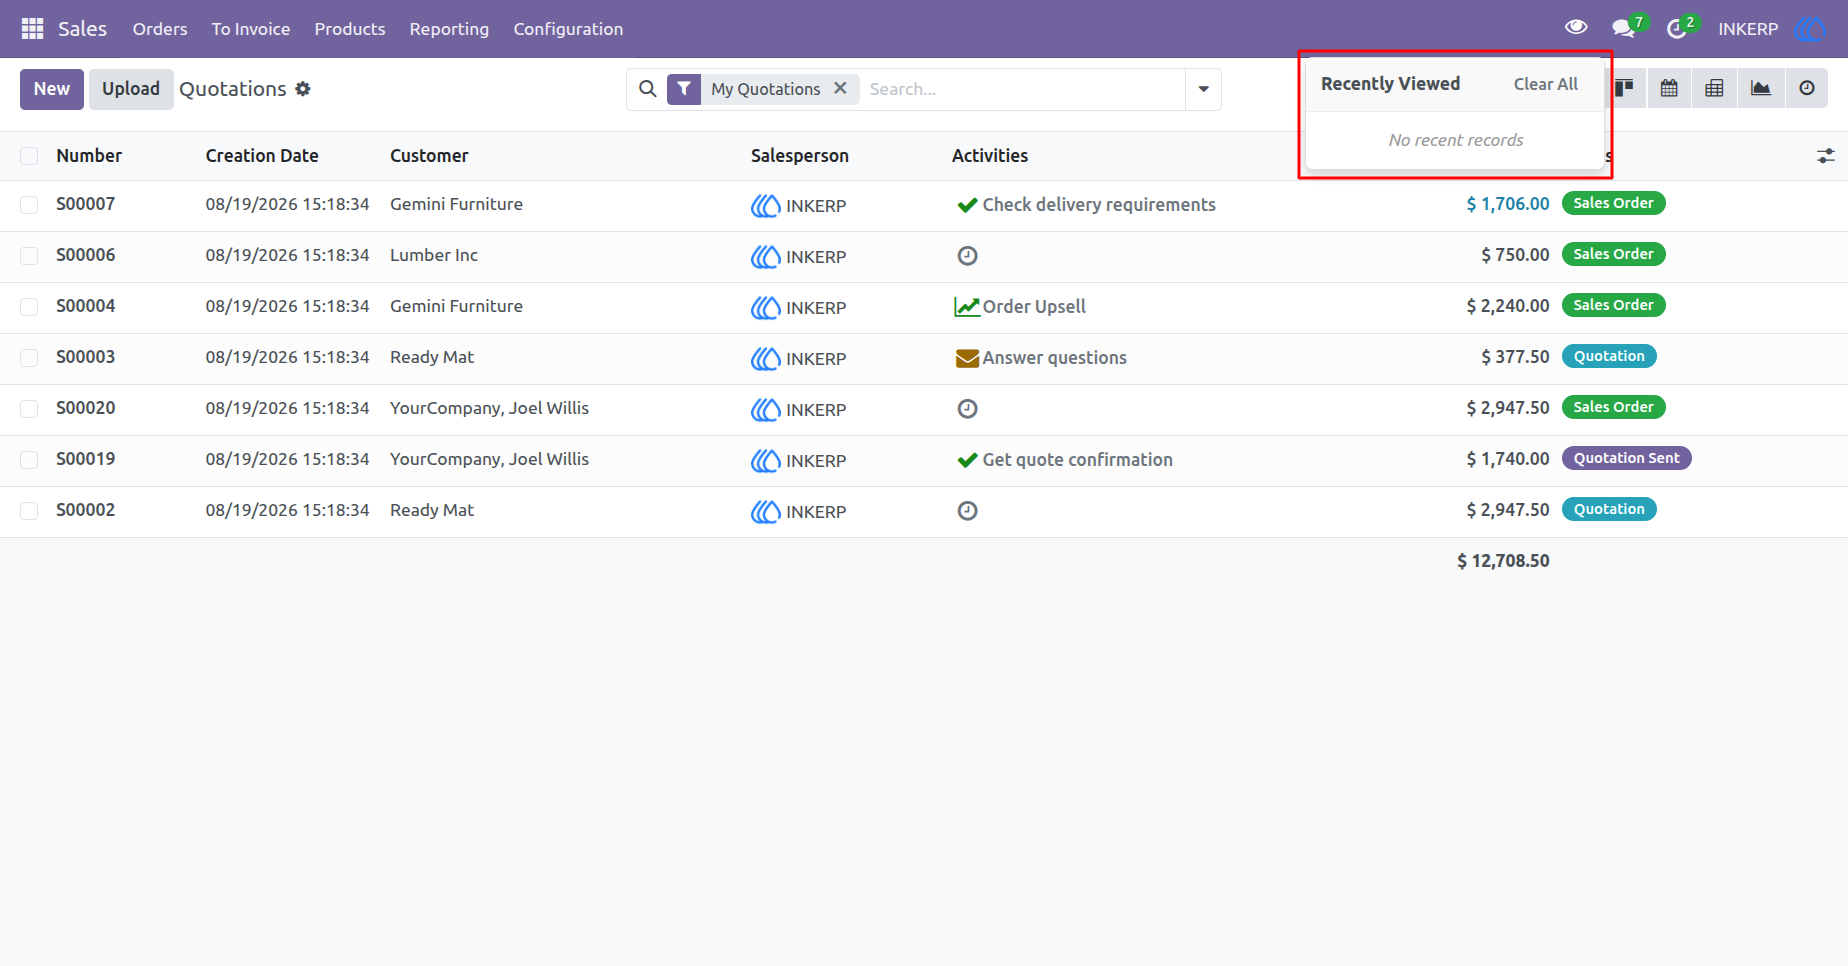Click the clock activity icon for S00006

(967, 256)
